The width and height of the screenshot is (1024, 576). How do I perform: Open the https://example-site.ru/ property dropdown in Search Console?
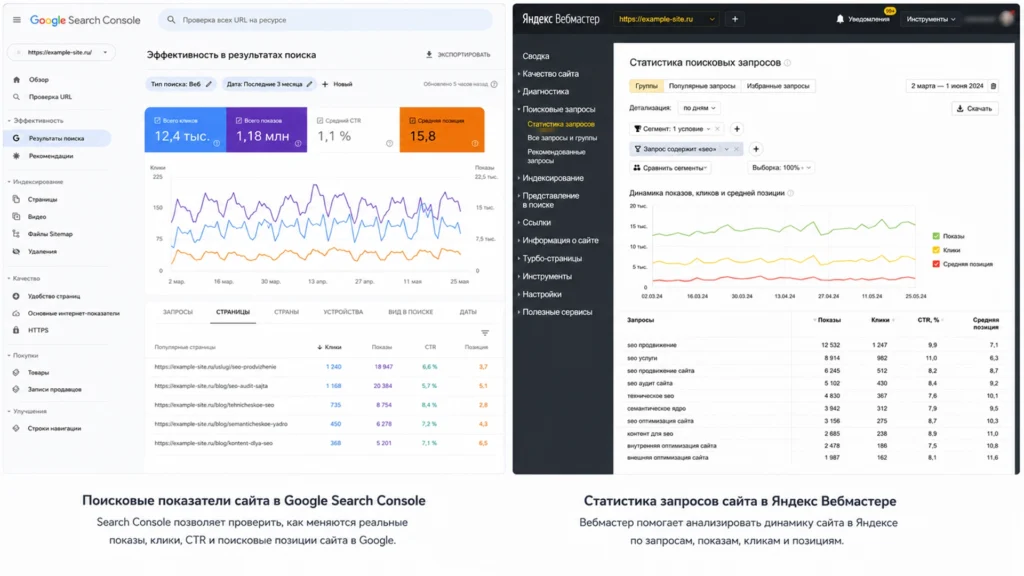[x=62, y=52]
